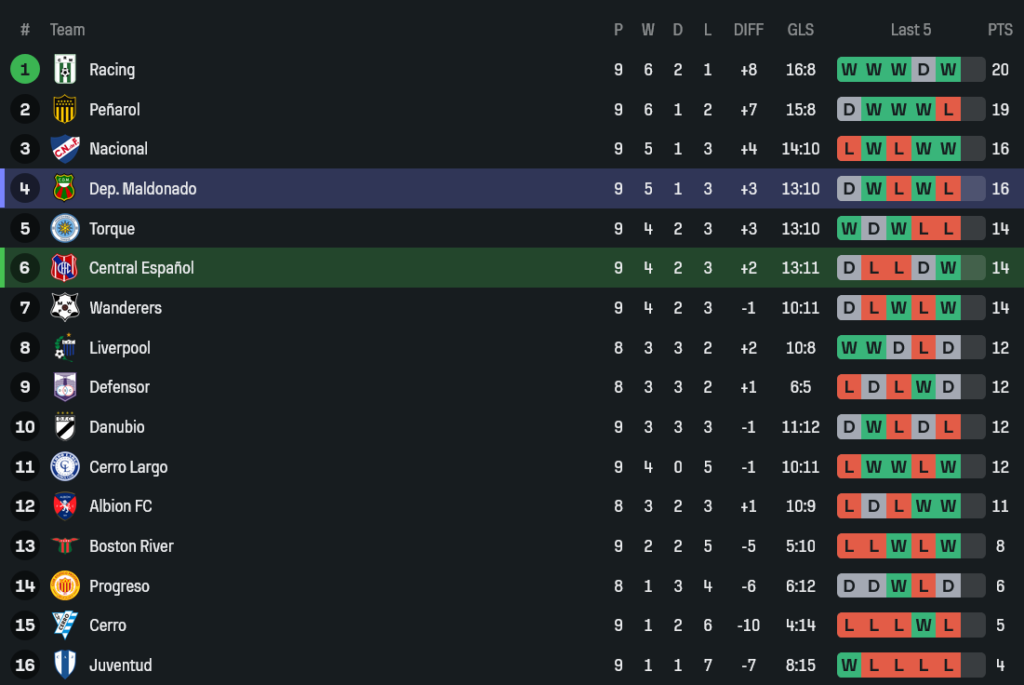Click Juventud's first W form box

click(849, 665)
